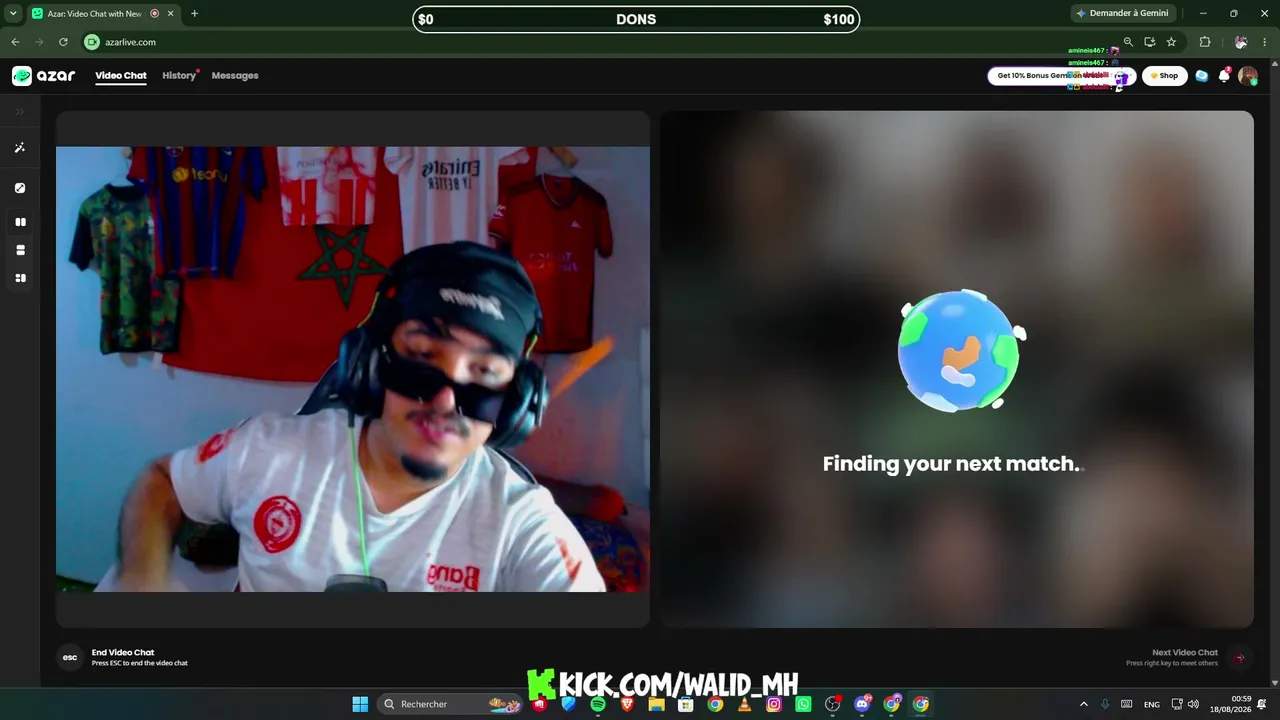Open the blue gem chat icon
Viewport: 1280px width, 720px height.
click(1201, 76)
